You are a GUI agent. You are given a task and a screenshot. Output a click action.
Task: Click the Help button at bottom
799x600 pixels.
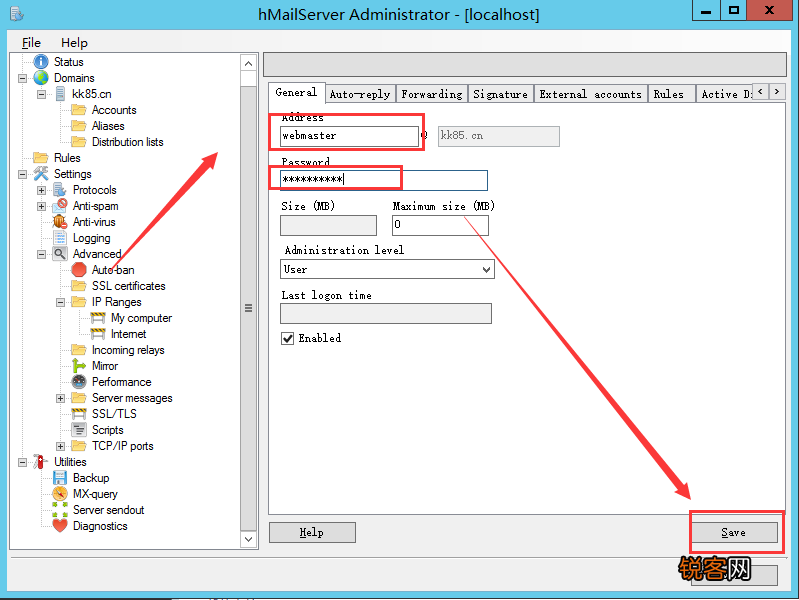coord(312,533)
